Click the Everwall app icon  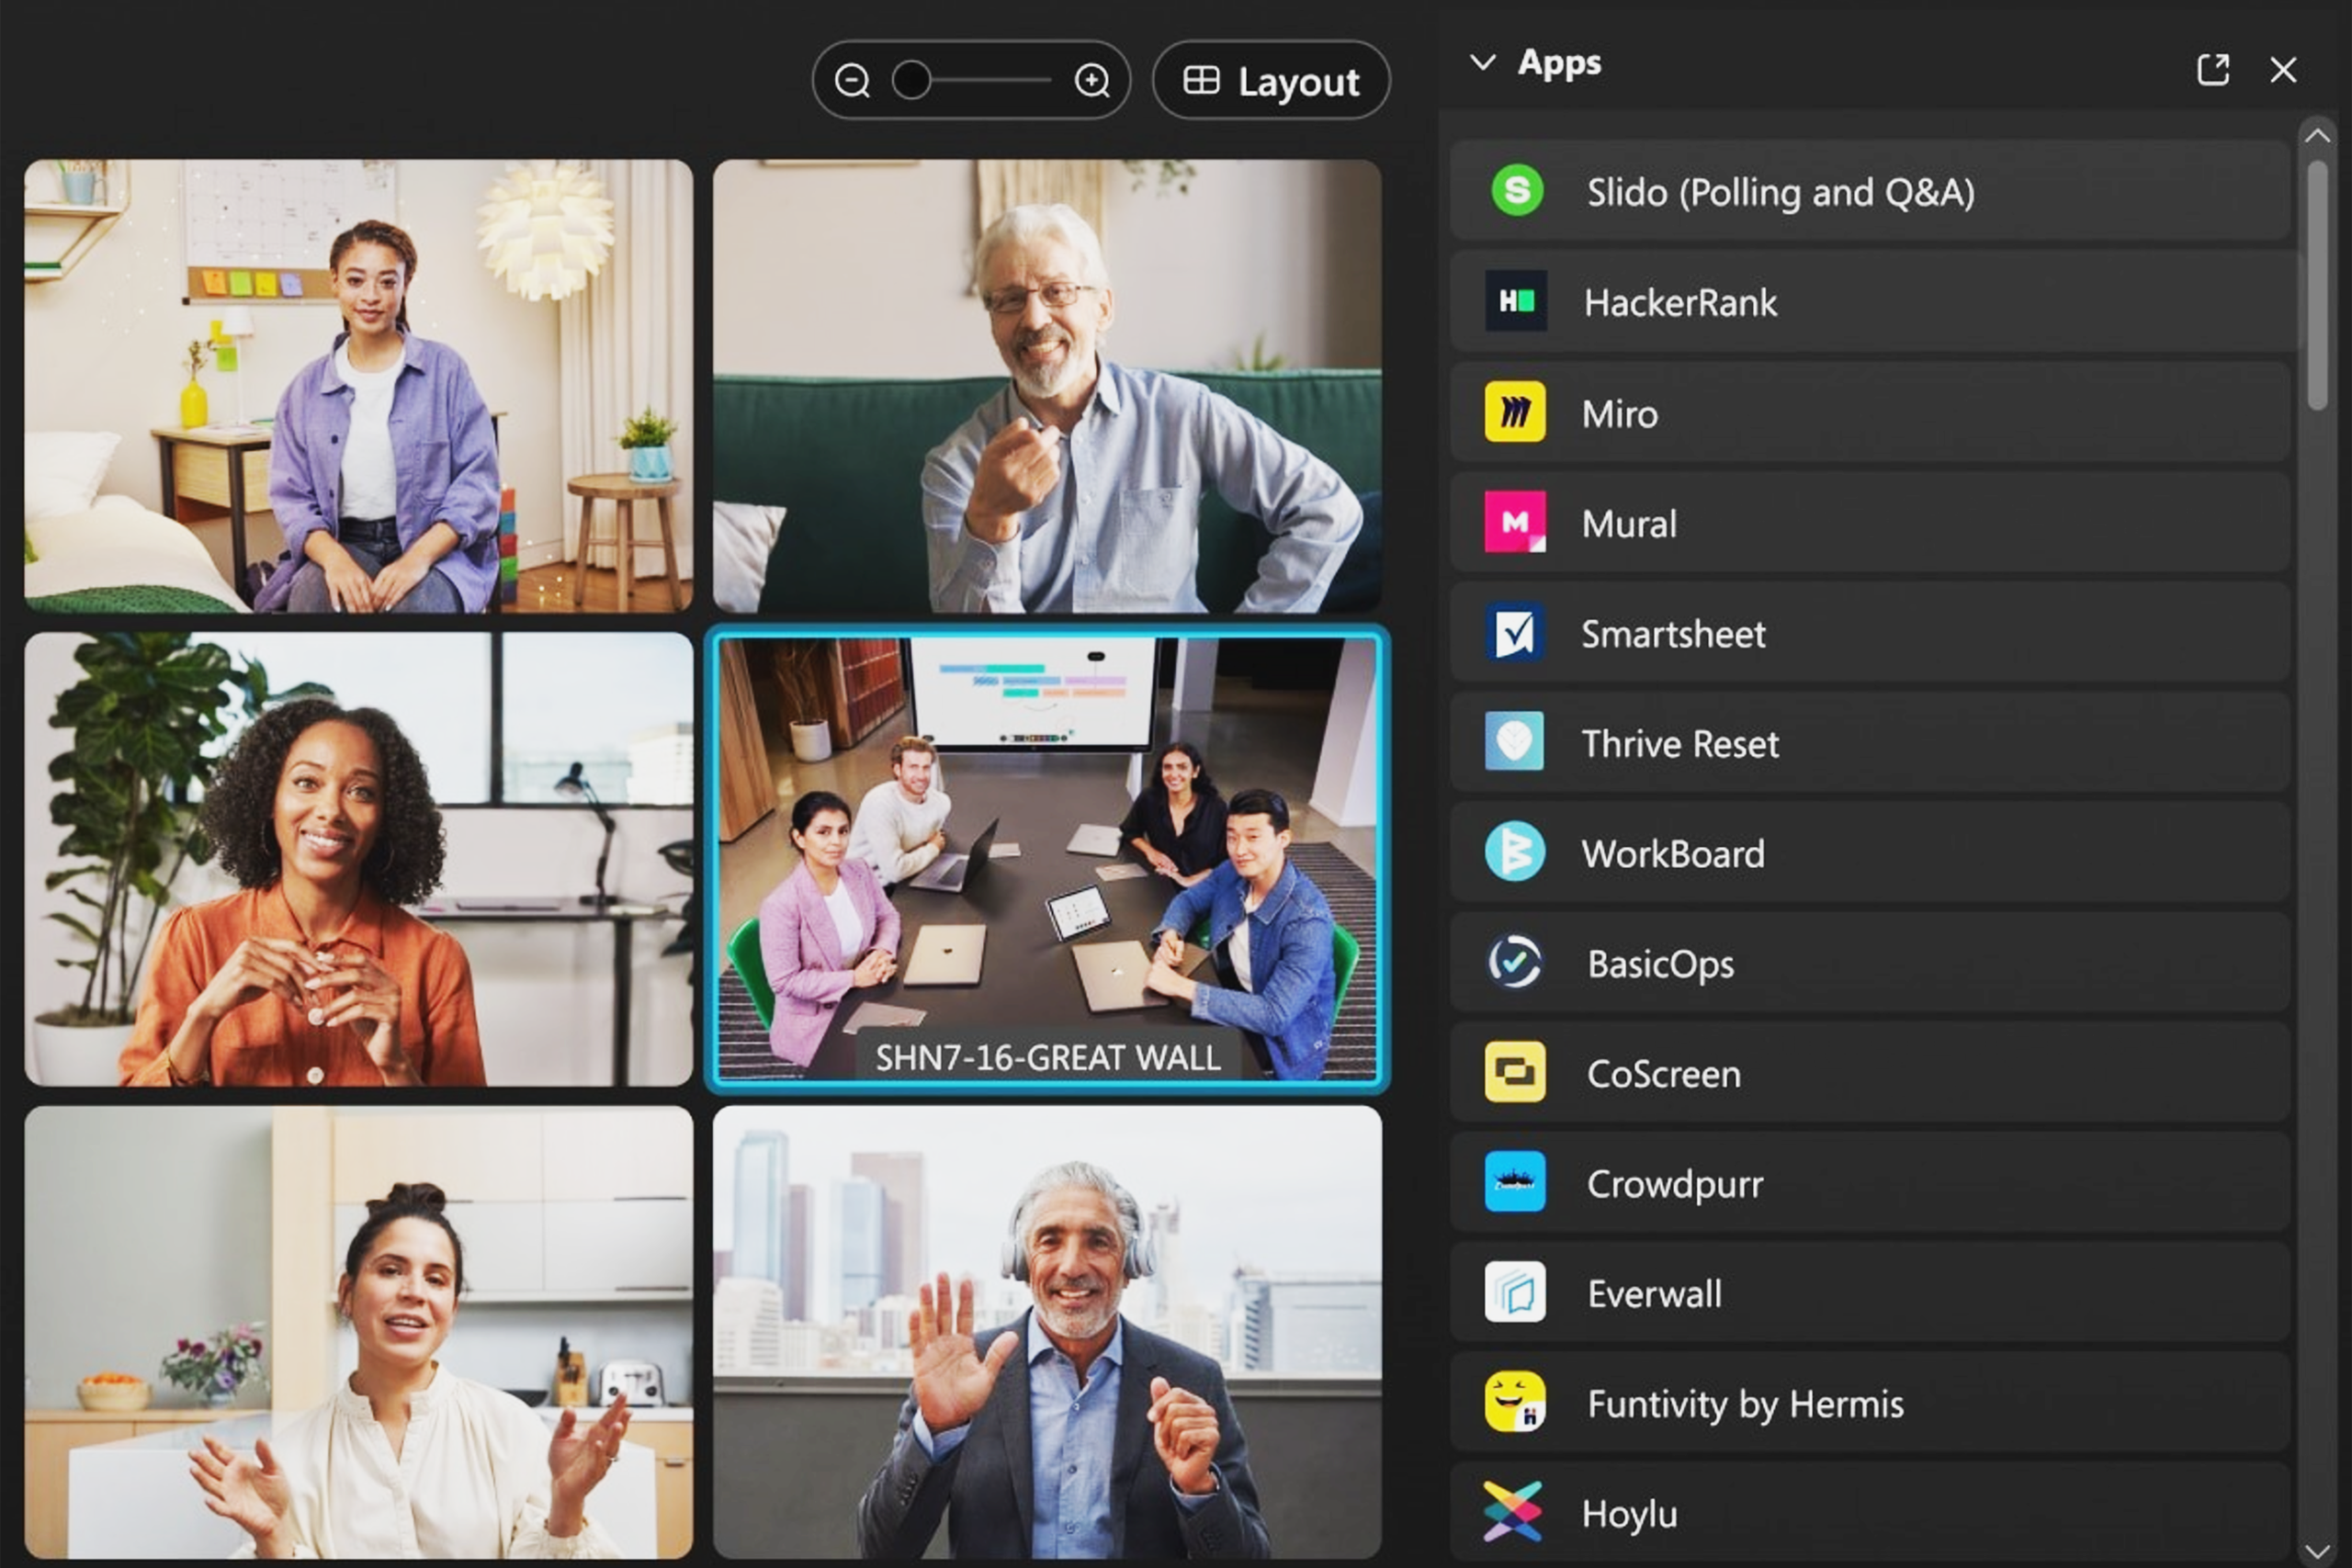(x=1514, y=1292)
